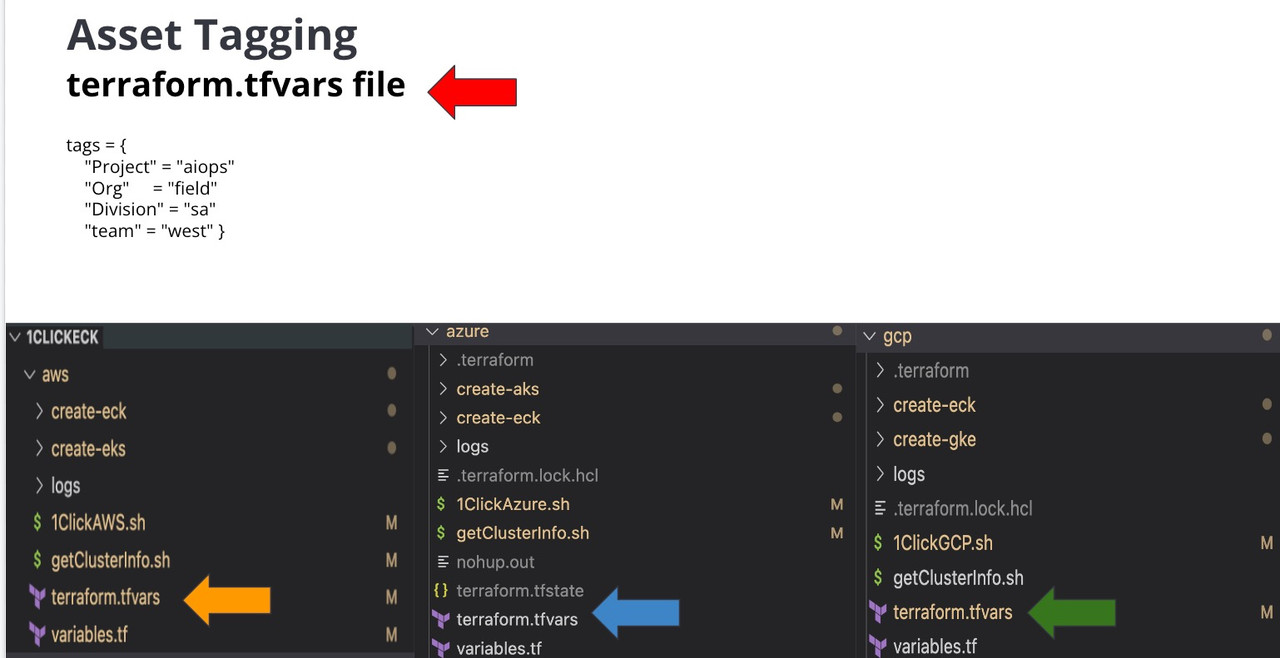Expand the create-gke folder
The width and height of the screenshot is (1280, 658).
point(880,439)
